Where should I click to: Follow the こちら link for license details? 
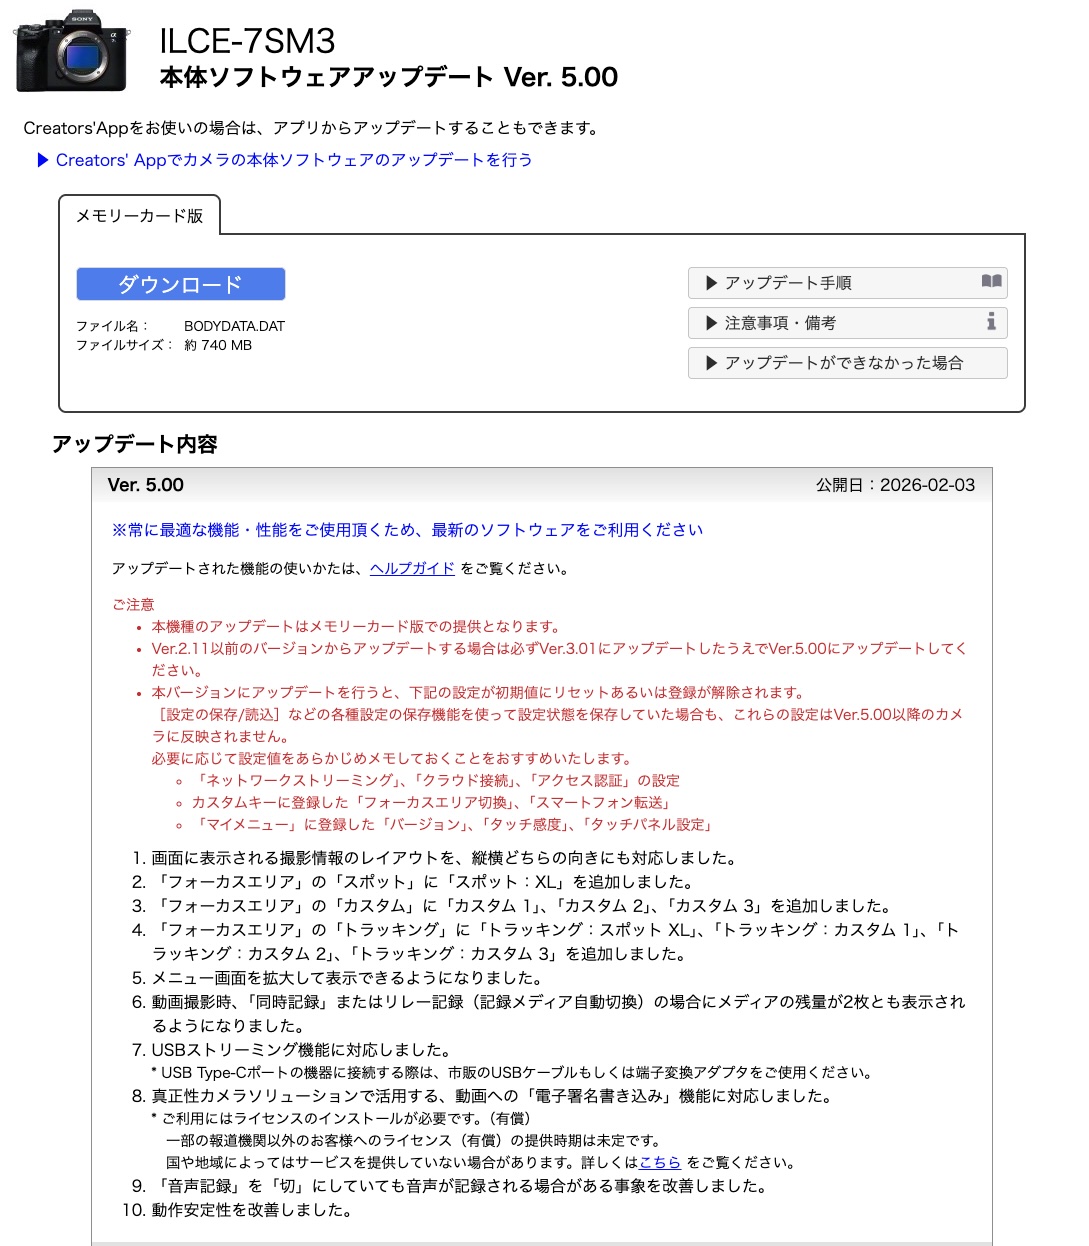[x=660, y=1162]
